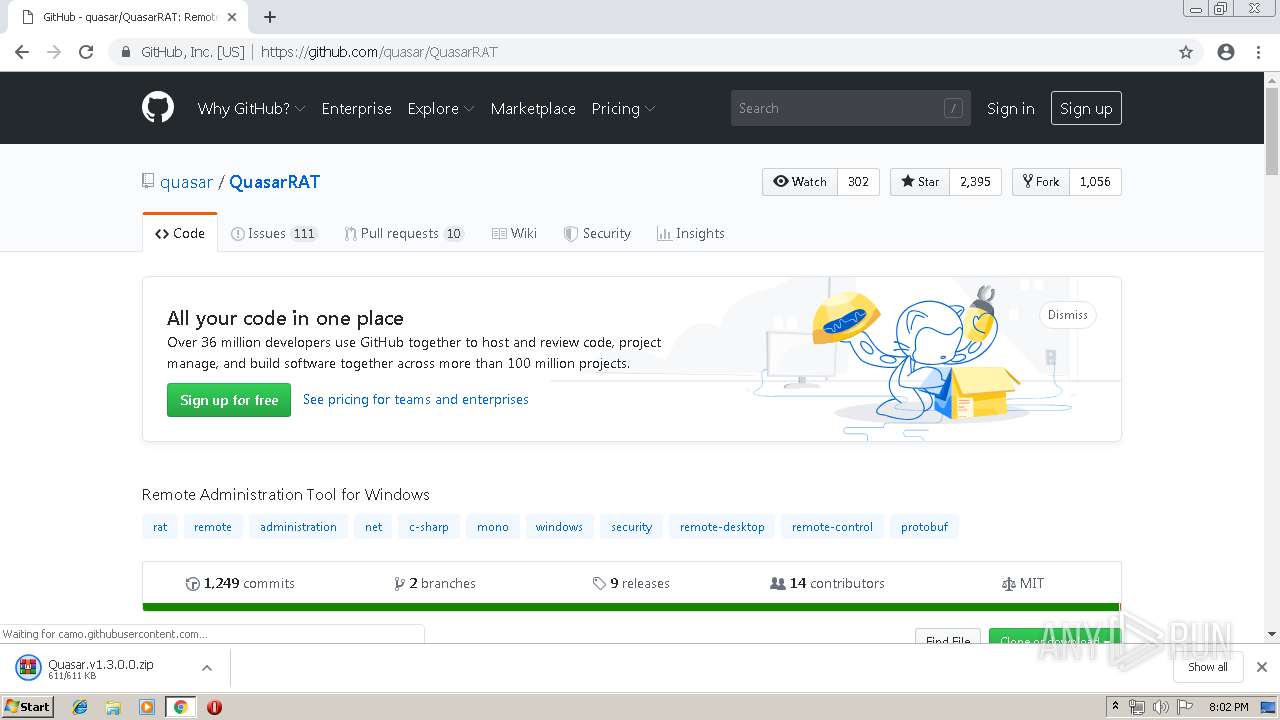Click the browser address bar URL
The width and height of the screenshot is (1280, 720).
[x=379, y=52]
